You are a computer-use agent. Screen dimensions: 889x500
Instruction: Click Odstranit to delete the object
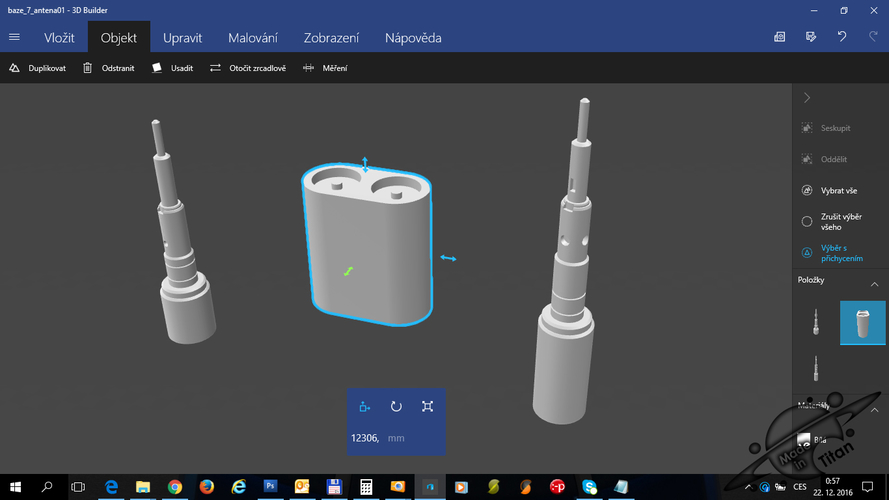tap(109, 68)
